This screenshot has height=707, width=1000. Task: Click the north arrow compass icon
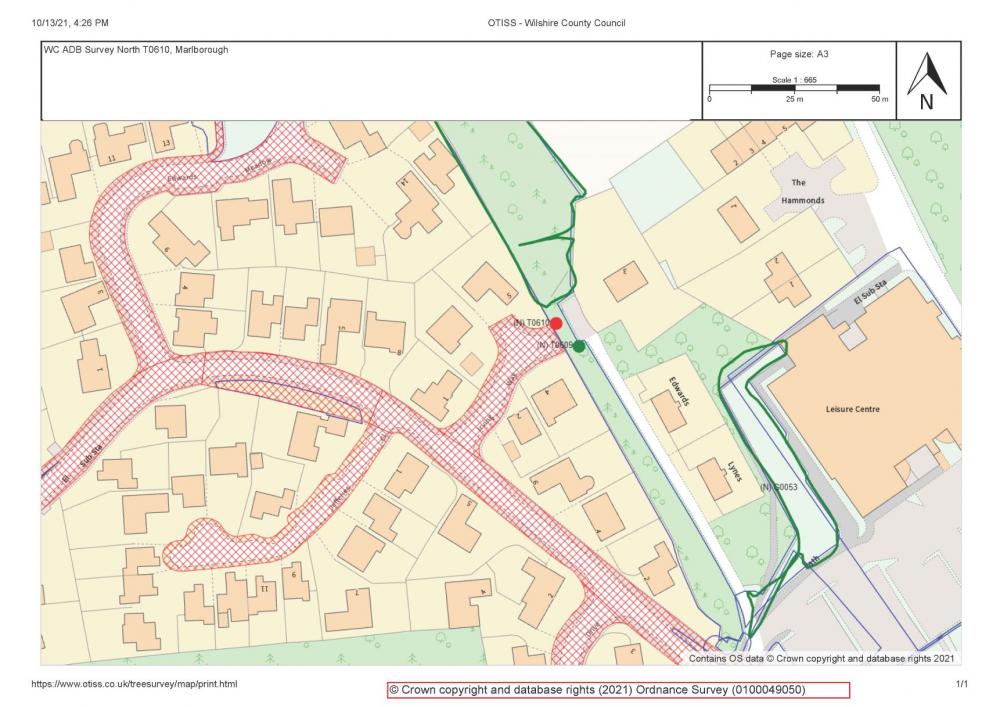(927, 81)
